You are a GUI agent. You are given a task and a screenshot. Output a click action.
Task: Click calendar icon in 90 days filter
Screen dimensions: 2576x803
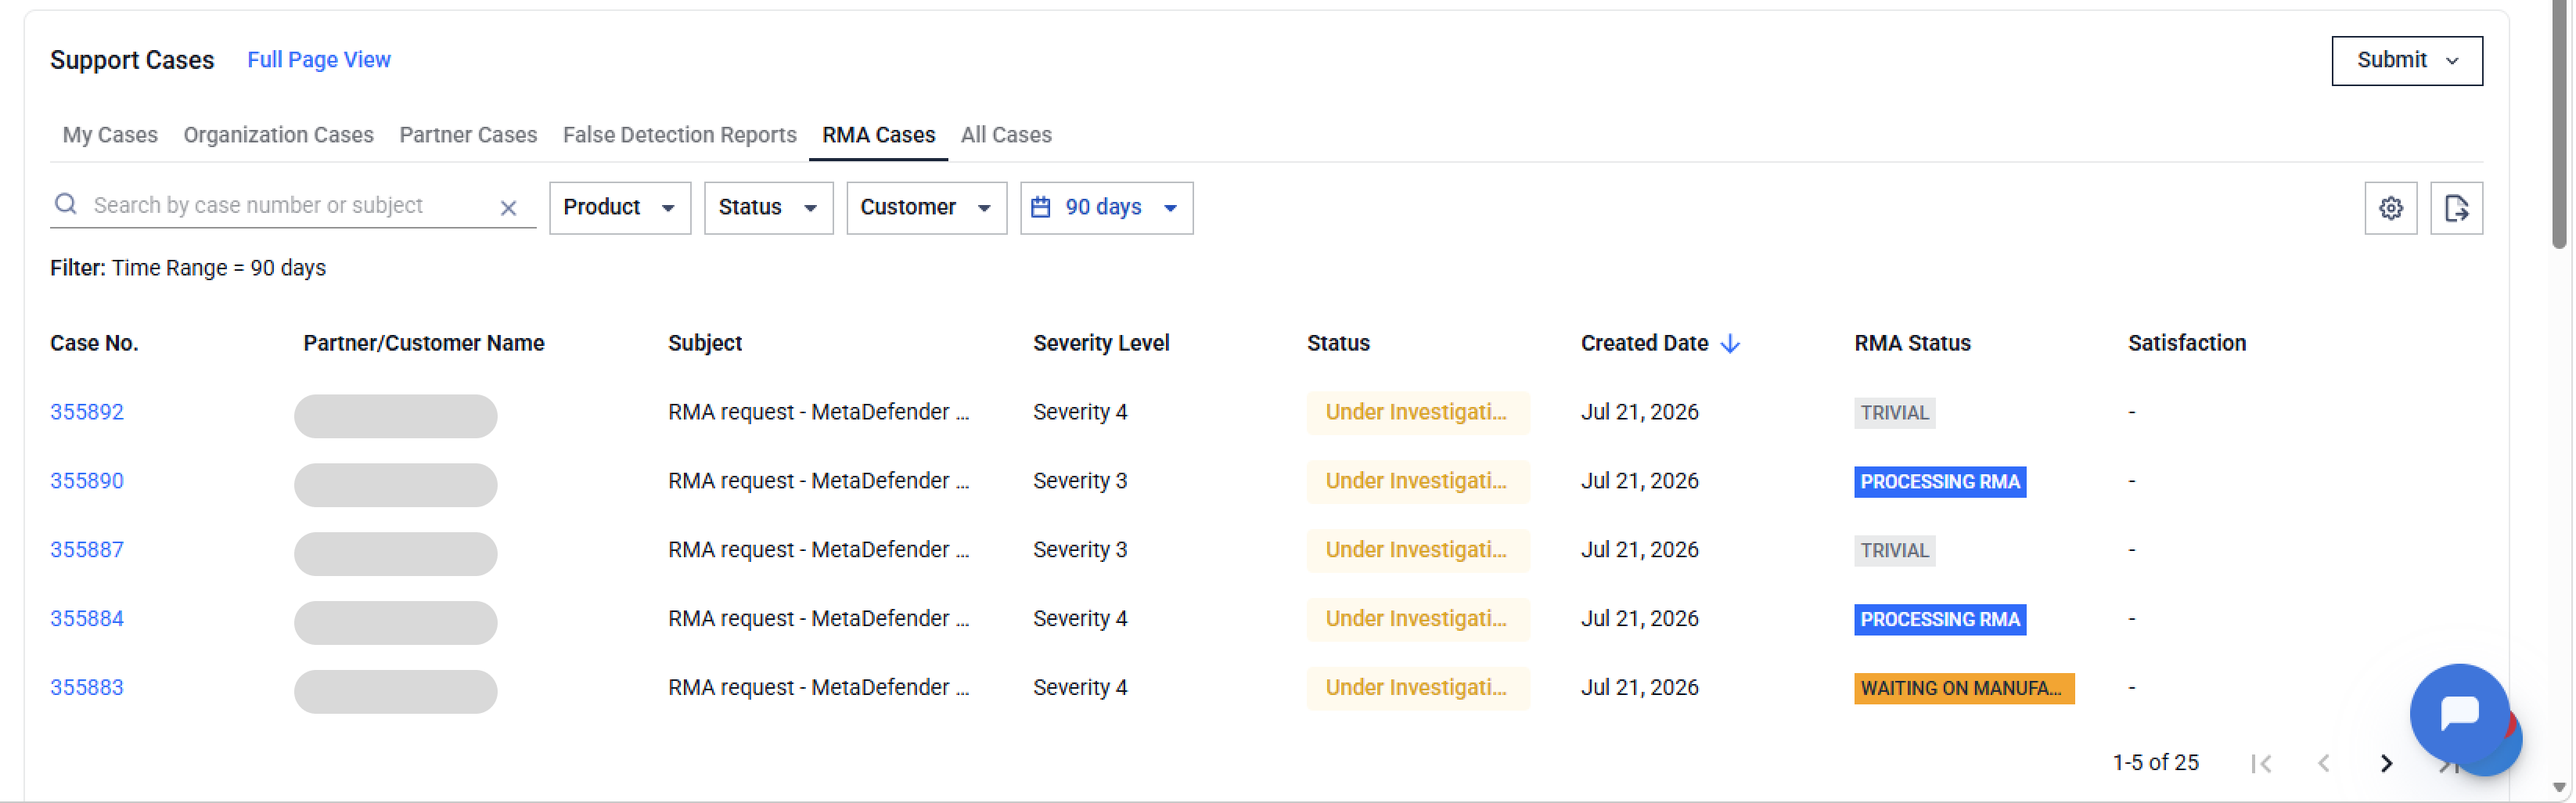(1041, 207)
